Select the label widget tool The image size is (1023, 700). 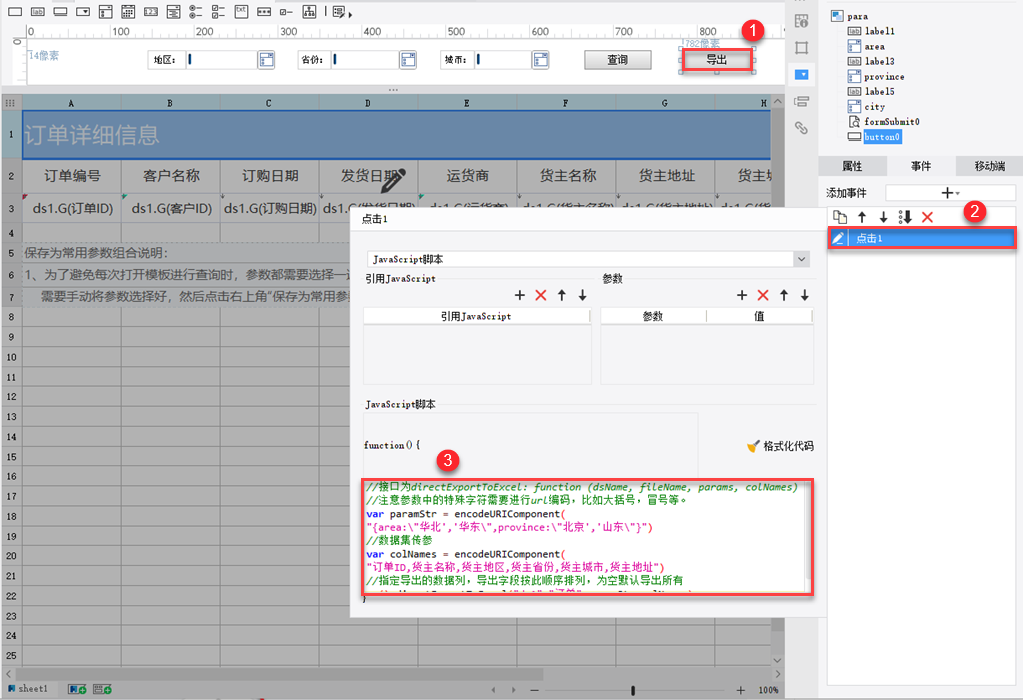pos(38,12)
